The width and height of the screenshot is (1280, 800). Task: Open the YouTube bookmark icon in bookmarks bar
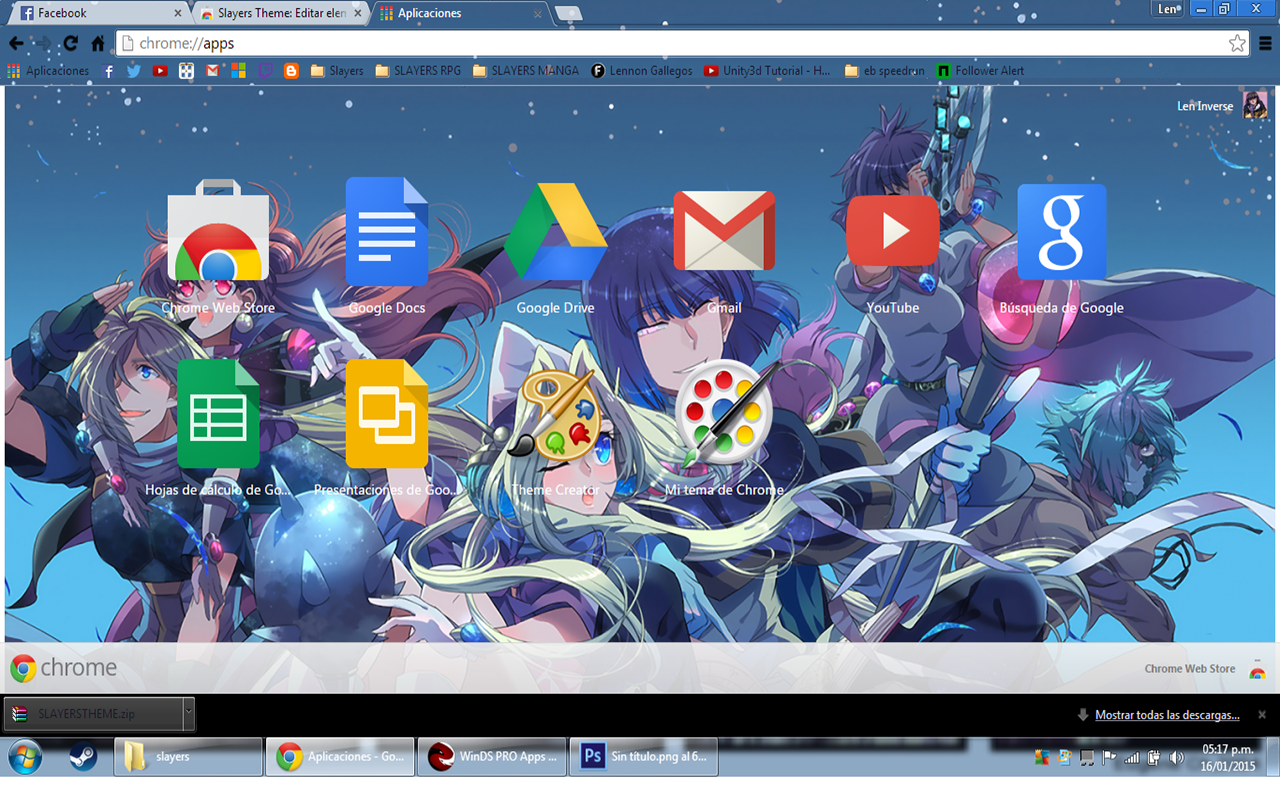[160, 71]
